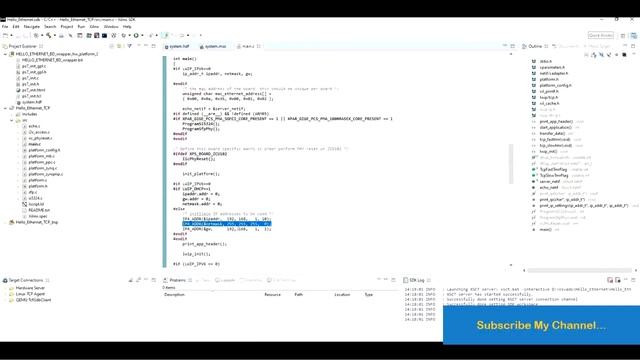The image size is (640, 360).
Task: Open the dropdown arrow next to Run icon
Action: click(x=142, y=36)
